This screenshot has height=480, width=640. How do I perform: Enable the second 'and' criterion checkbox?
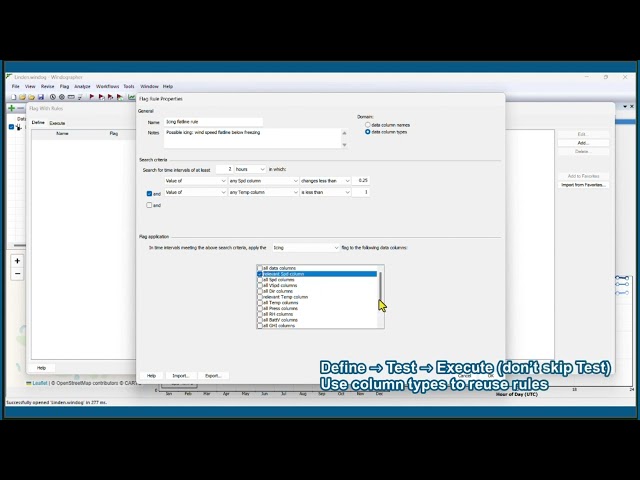149,205
